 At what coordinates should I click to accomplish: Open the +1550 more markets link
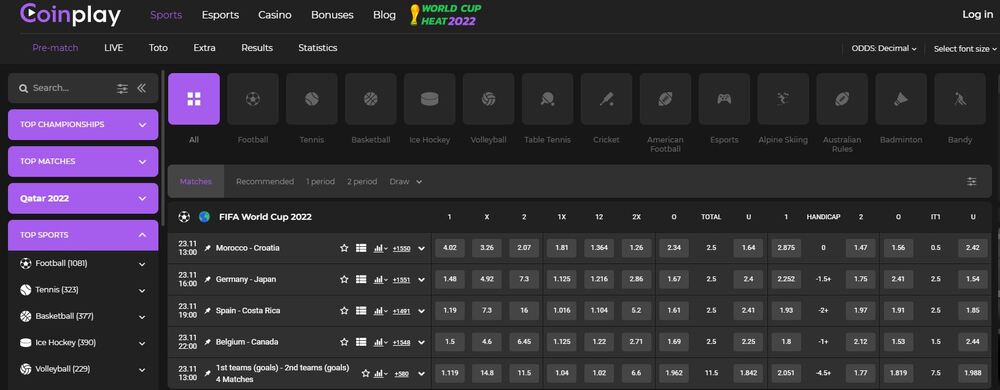[x=401, y=249]
